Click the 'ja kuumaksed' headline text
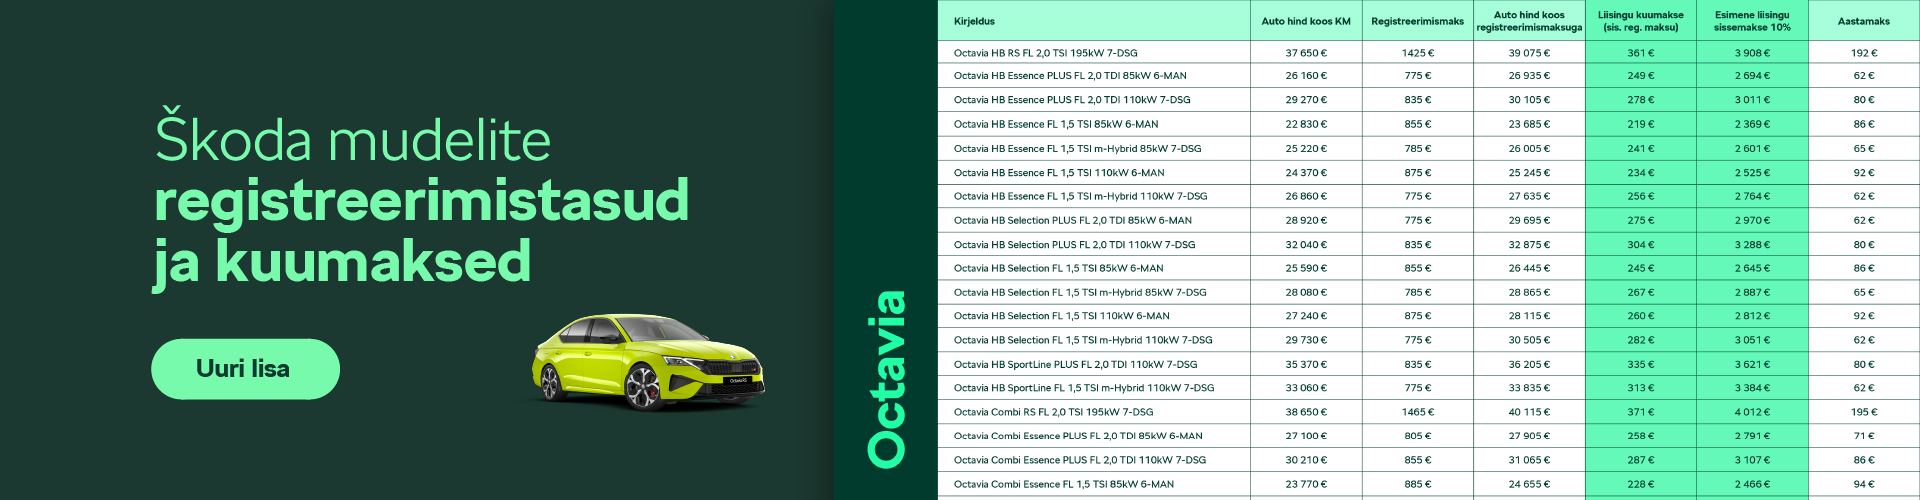The image size is (1920, 500). 342,263
